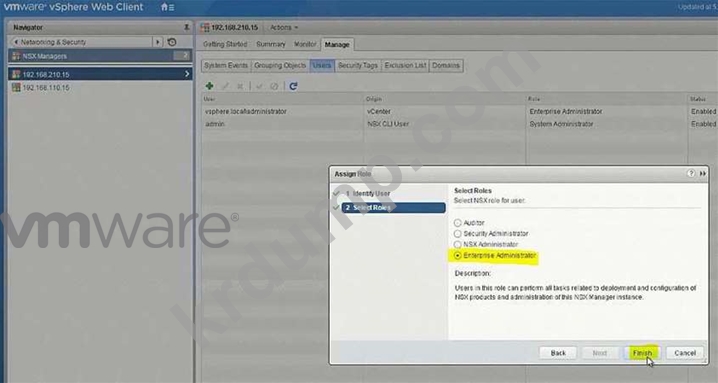Screen dimensions: 718x383
Task: Click the pencil edit user icon
Action: pos(225,86)
